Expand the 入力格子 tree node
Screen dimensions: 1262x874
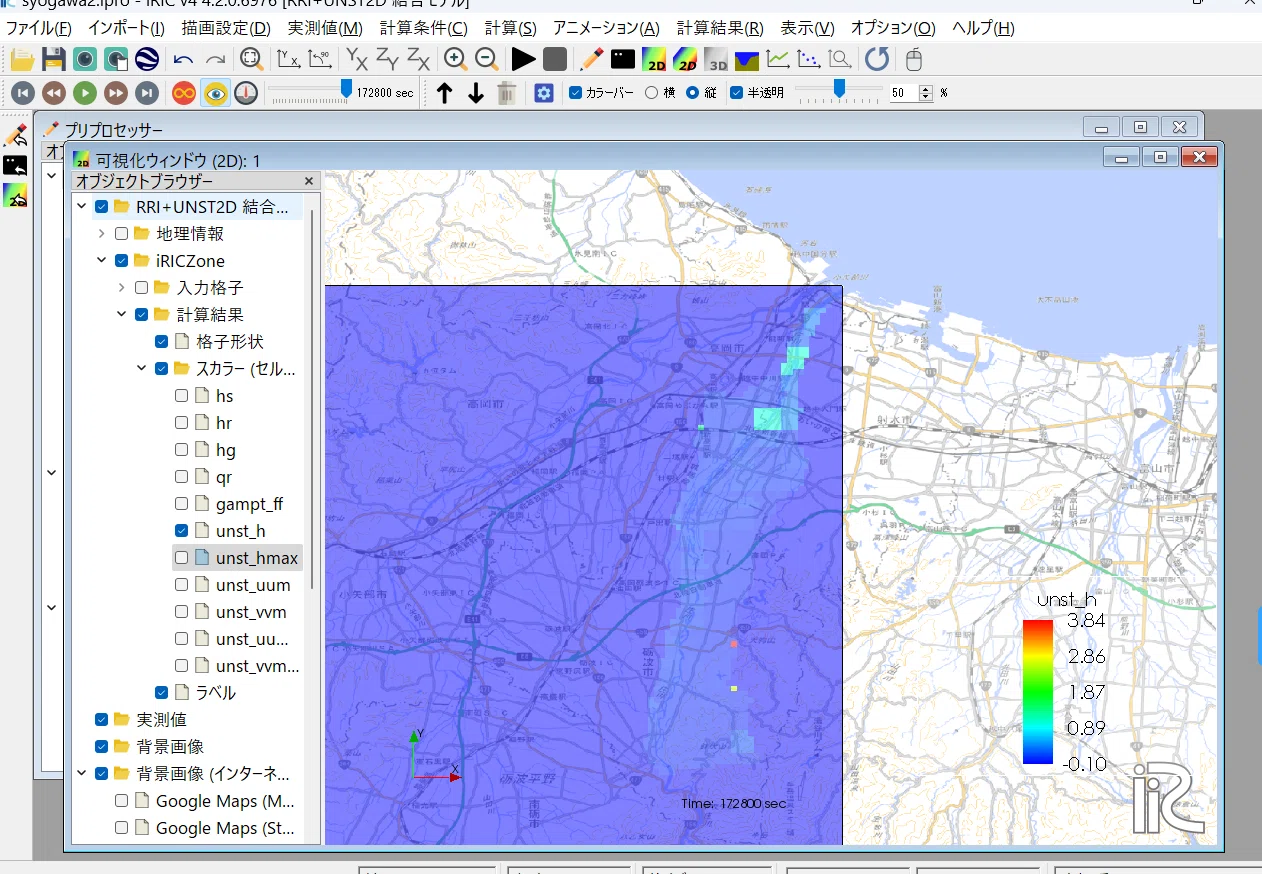coord(121,288)
